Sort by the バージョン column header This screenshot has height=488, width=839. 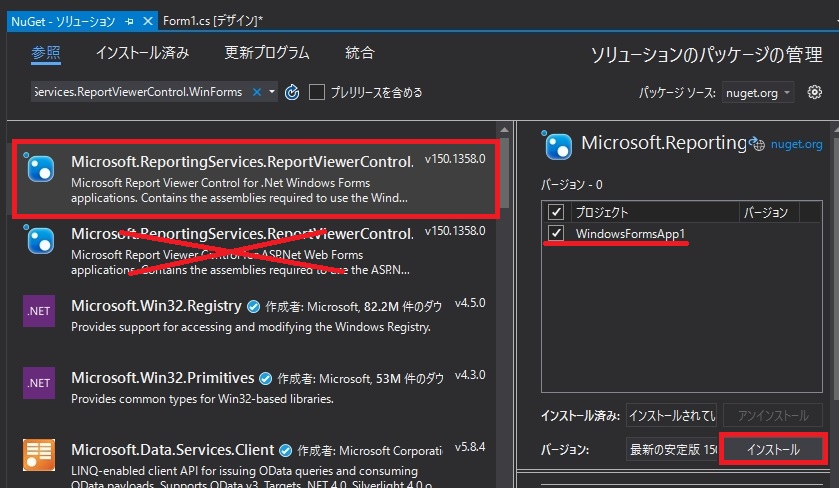pyautogui.click(x=769, y=212)
